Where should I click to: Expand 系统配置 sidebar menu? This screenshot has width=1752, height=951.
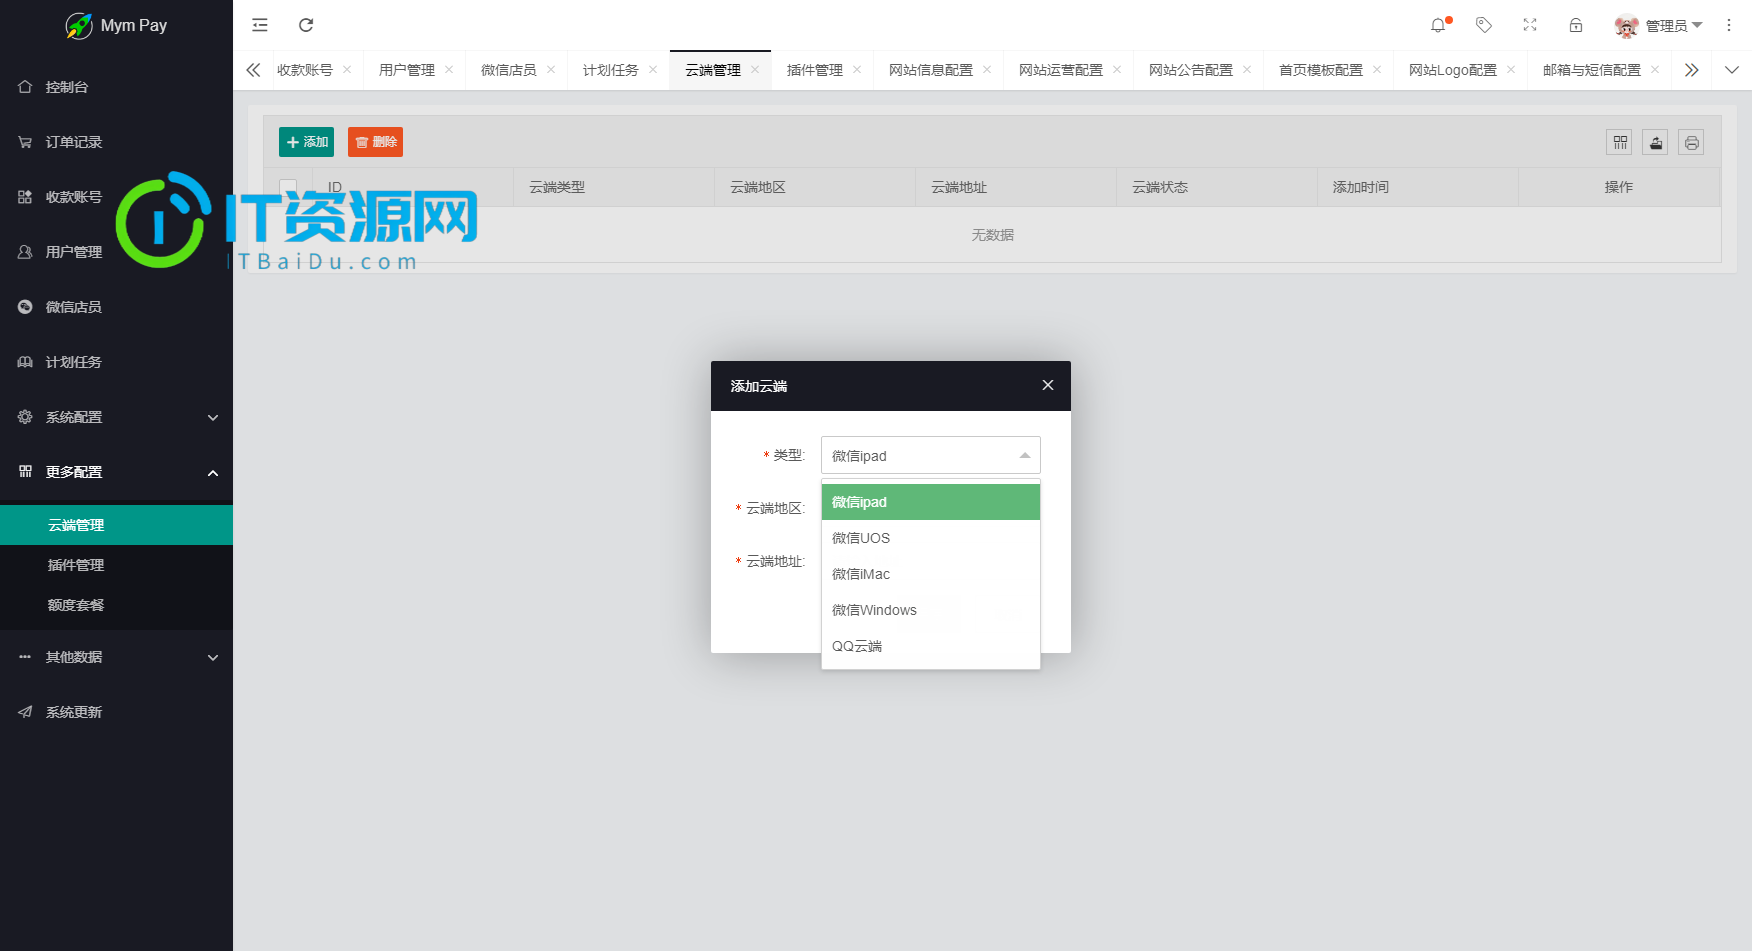116,417
